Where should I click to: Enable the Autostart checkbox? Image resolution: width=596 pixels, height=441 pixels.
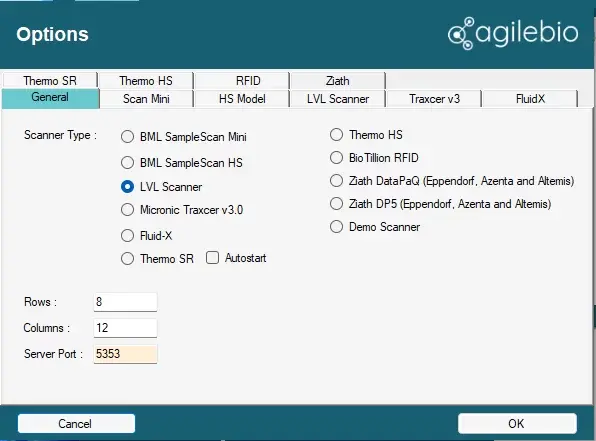212,258
